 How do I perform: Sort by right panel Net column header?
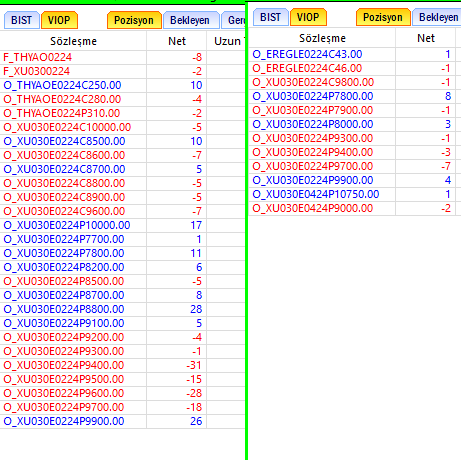pos(426,38)
